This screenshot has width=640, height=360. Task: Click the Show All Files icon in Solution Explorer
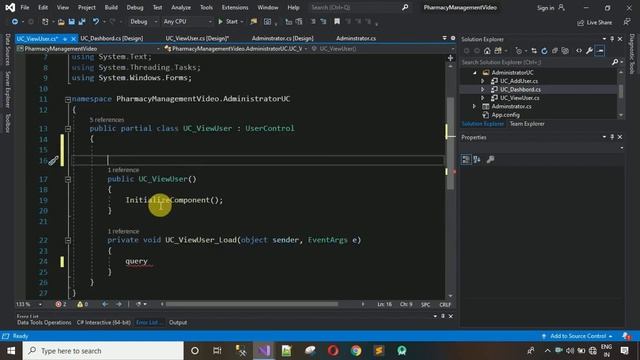[x=565, y=51]
